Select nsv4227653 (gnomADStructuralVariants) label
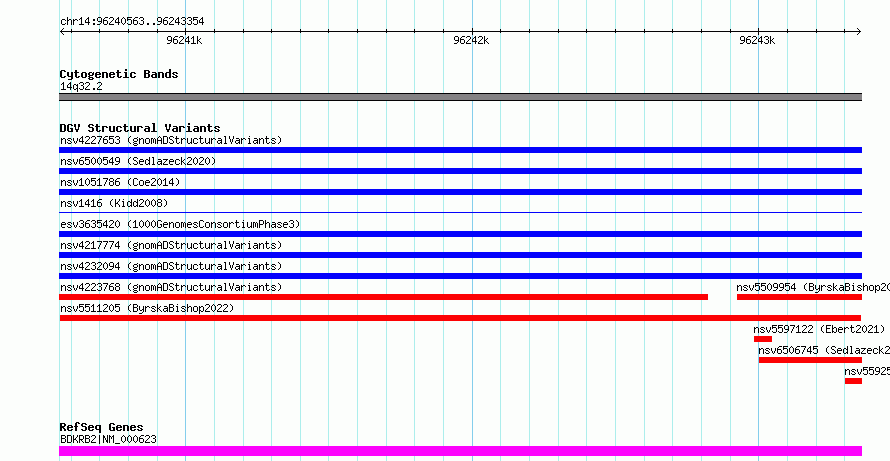The width and height of the screenshot is (890, 461). coord(171,140)
